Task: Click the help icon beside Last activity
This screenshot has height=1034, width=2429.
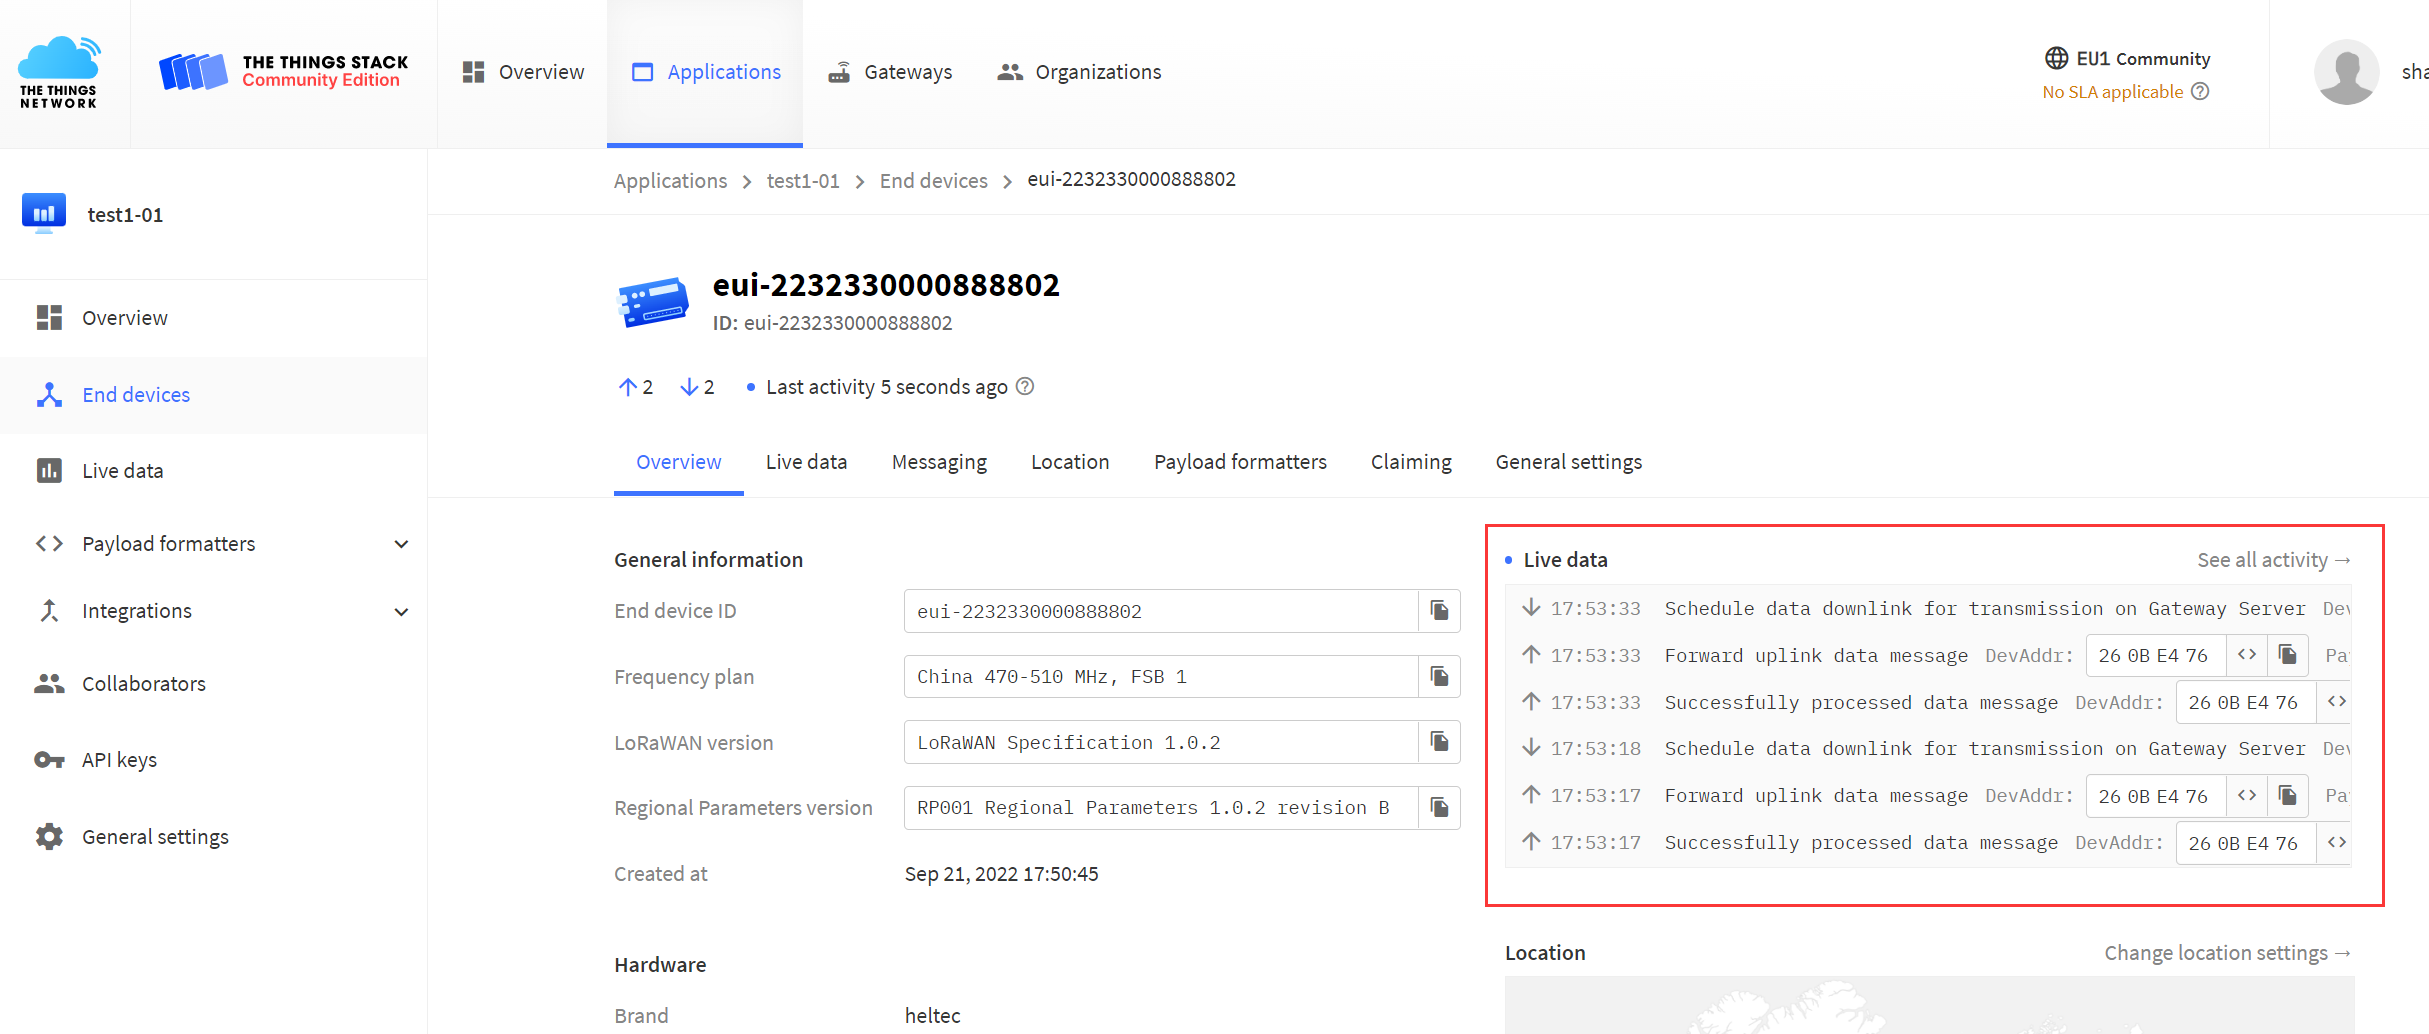Action: tap(1025, 387)
